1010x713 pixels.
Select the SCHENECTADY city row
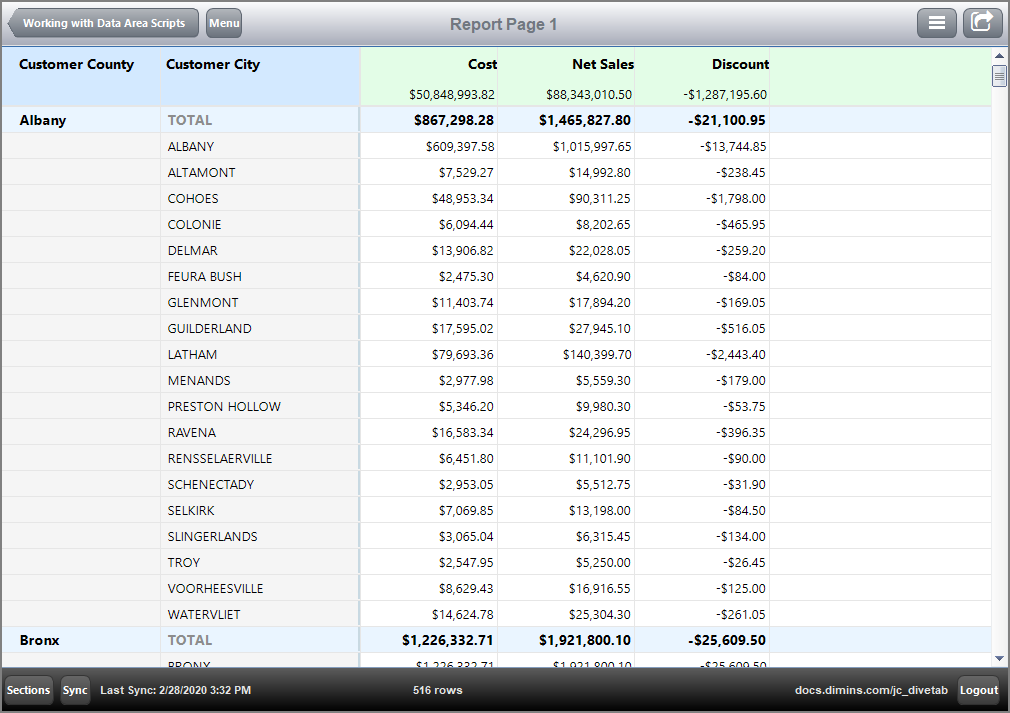[210, 484]
